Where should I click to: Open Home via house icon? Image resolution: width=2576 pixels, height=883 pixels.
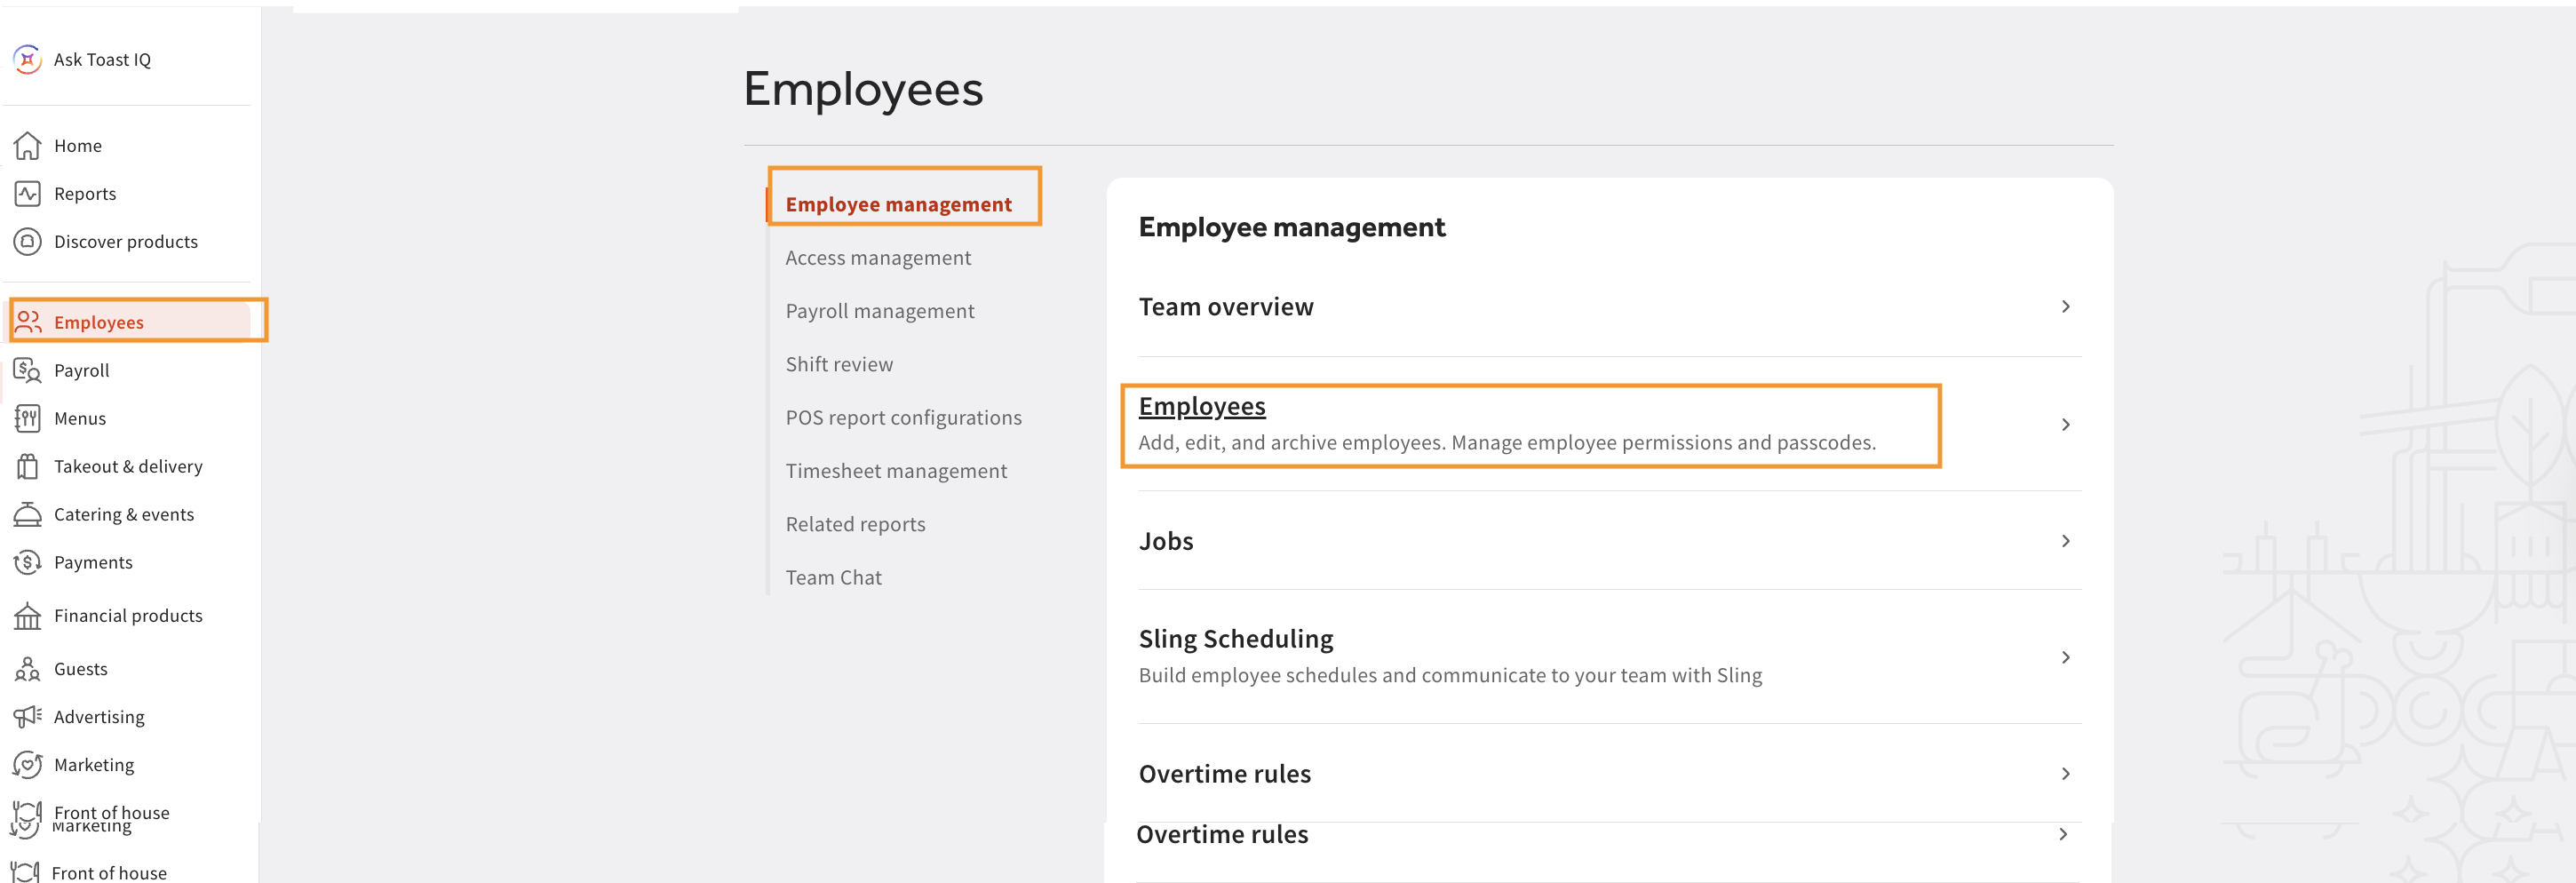[27, 146]
